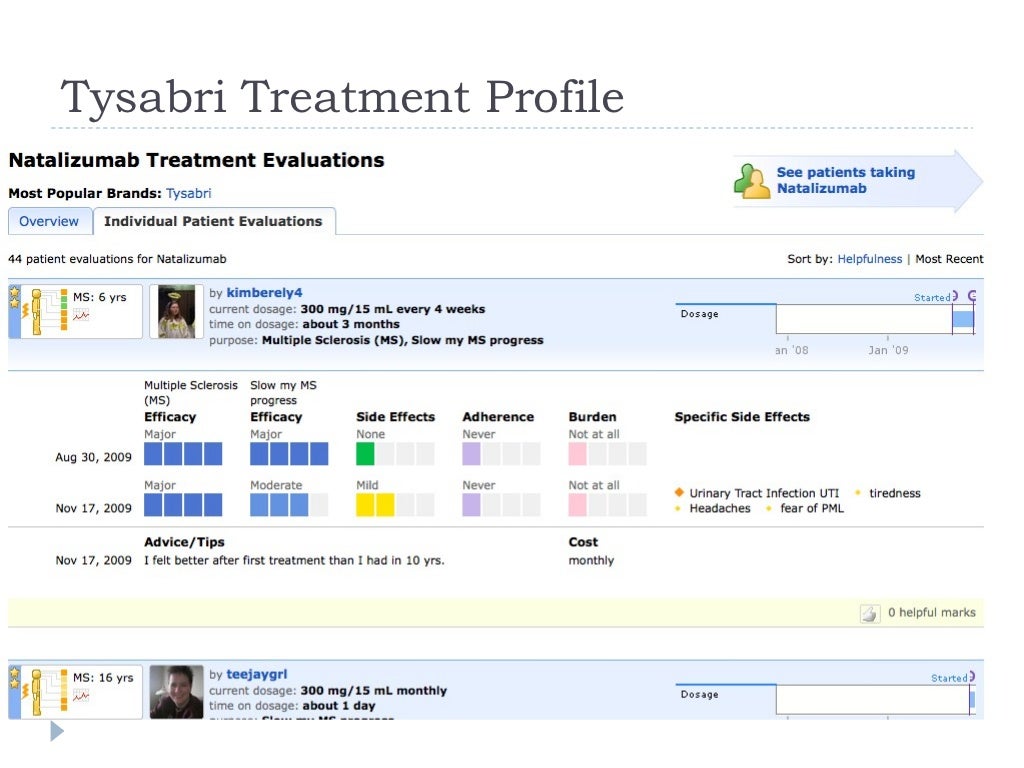1024x768 pixels.
Task: Click the blue play triangle at slide bottom
Action: pyautogui.click(x=57, y=731)
